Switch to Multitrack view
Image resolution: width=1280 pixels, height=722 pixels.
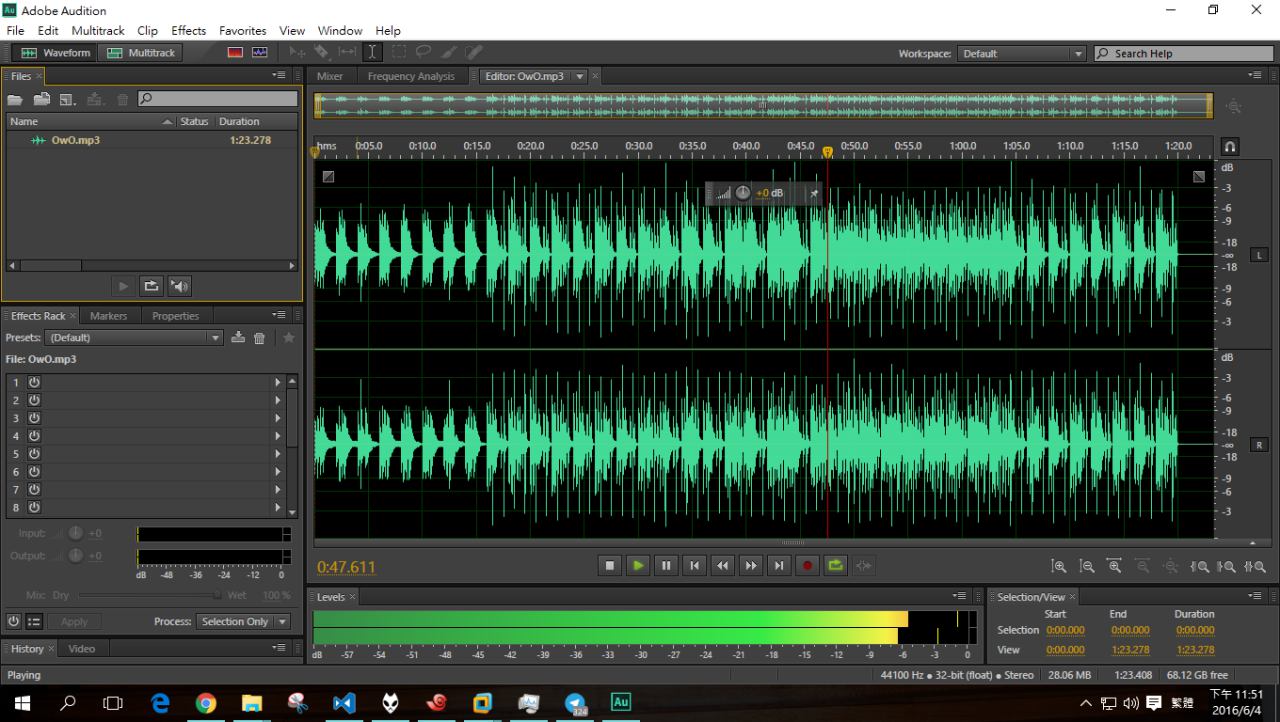pyautogui.click(x=140, y=52)
